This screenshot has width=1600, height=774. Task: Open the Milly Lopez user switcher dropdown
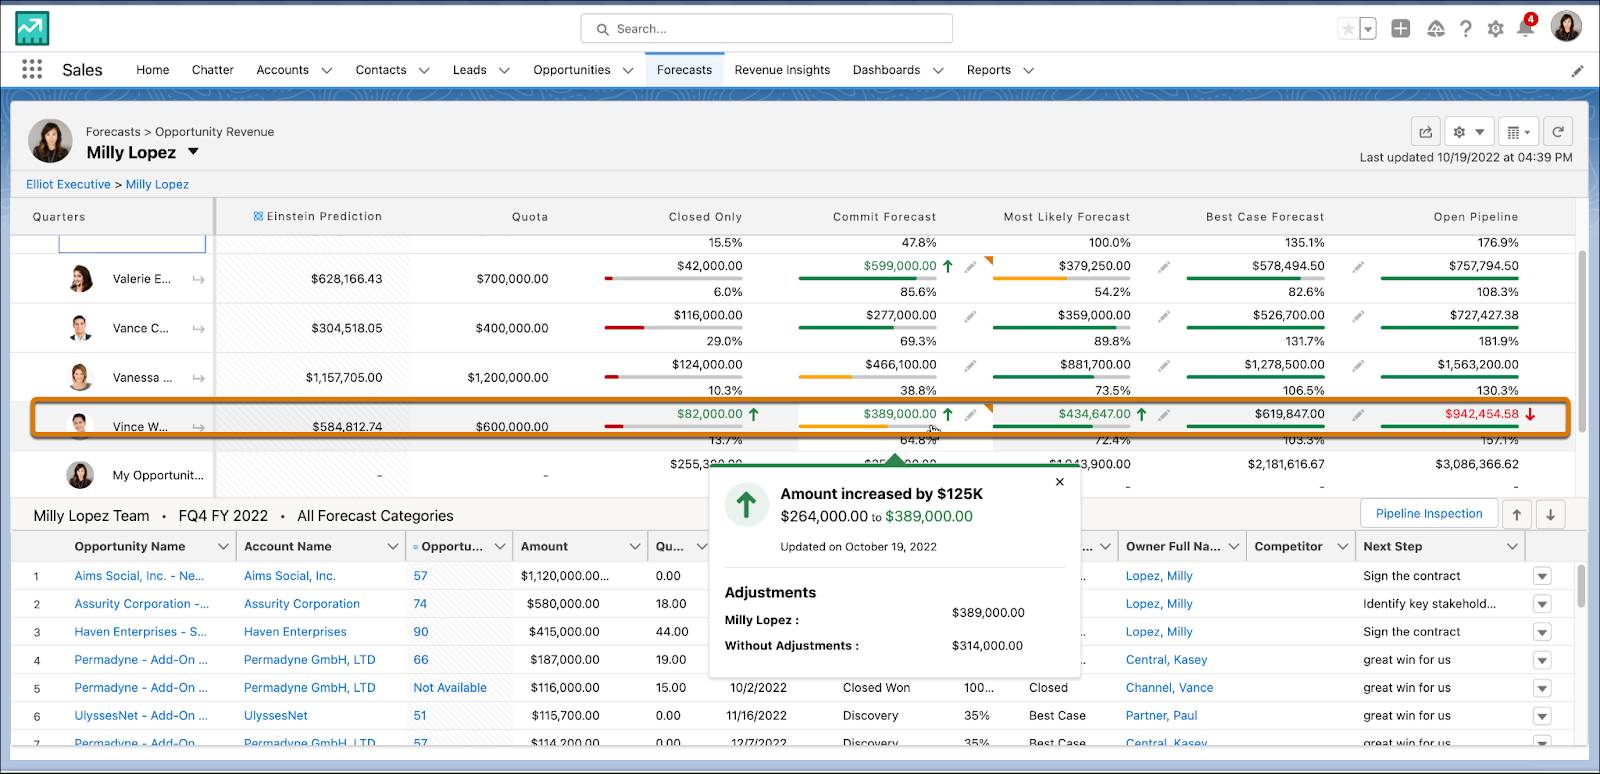pos(193,152)
